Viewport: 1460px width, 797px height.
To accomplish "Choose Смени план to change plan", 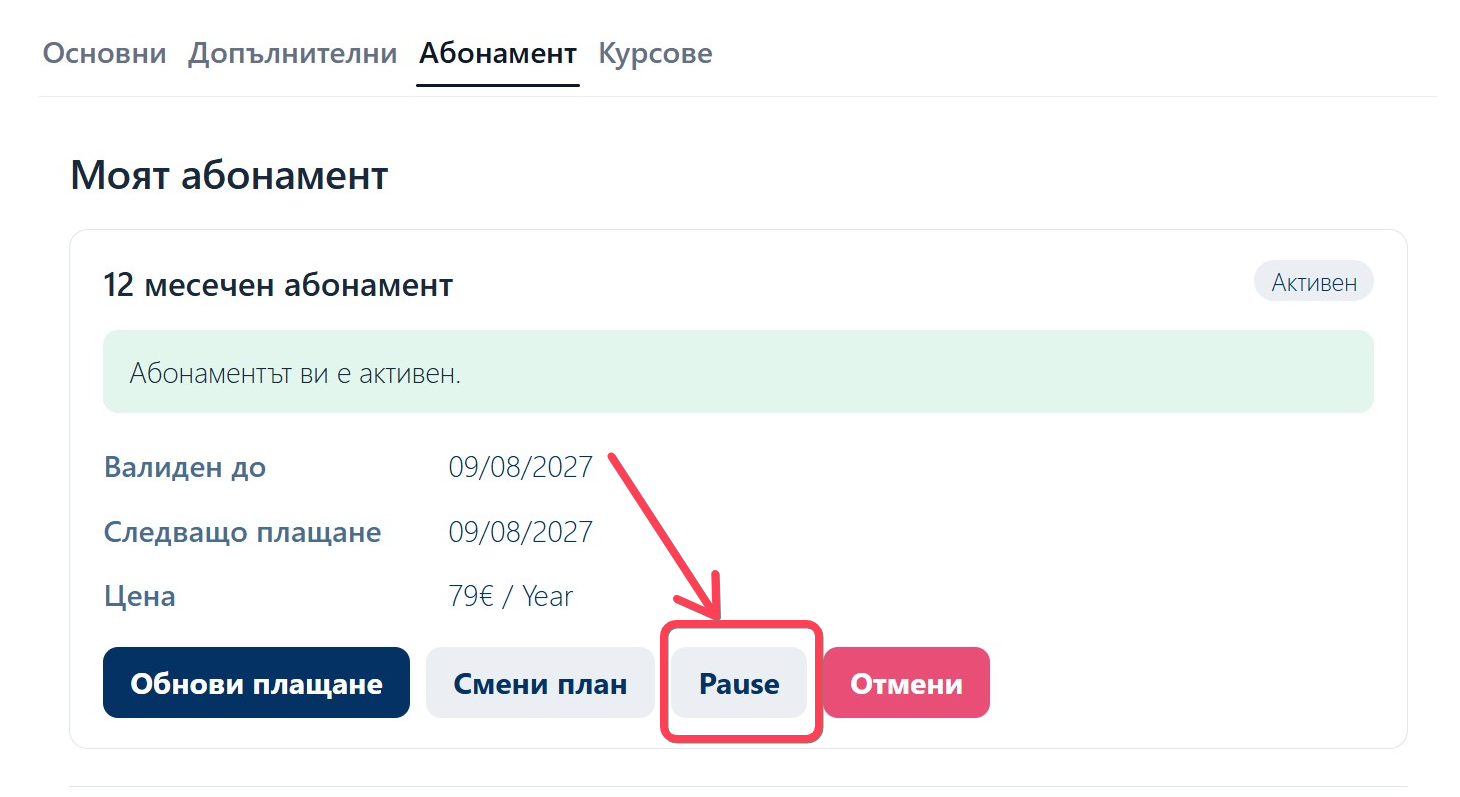I will [540, 683].
